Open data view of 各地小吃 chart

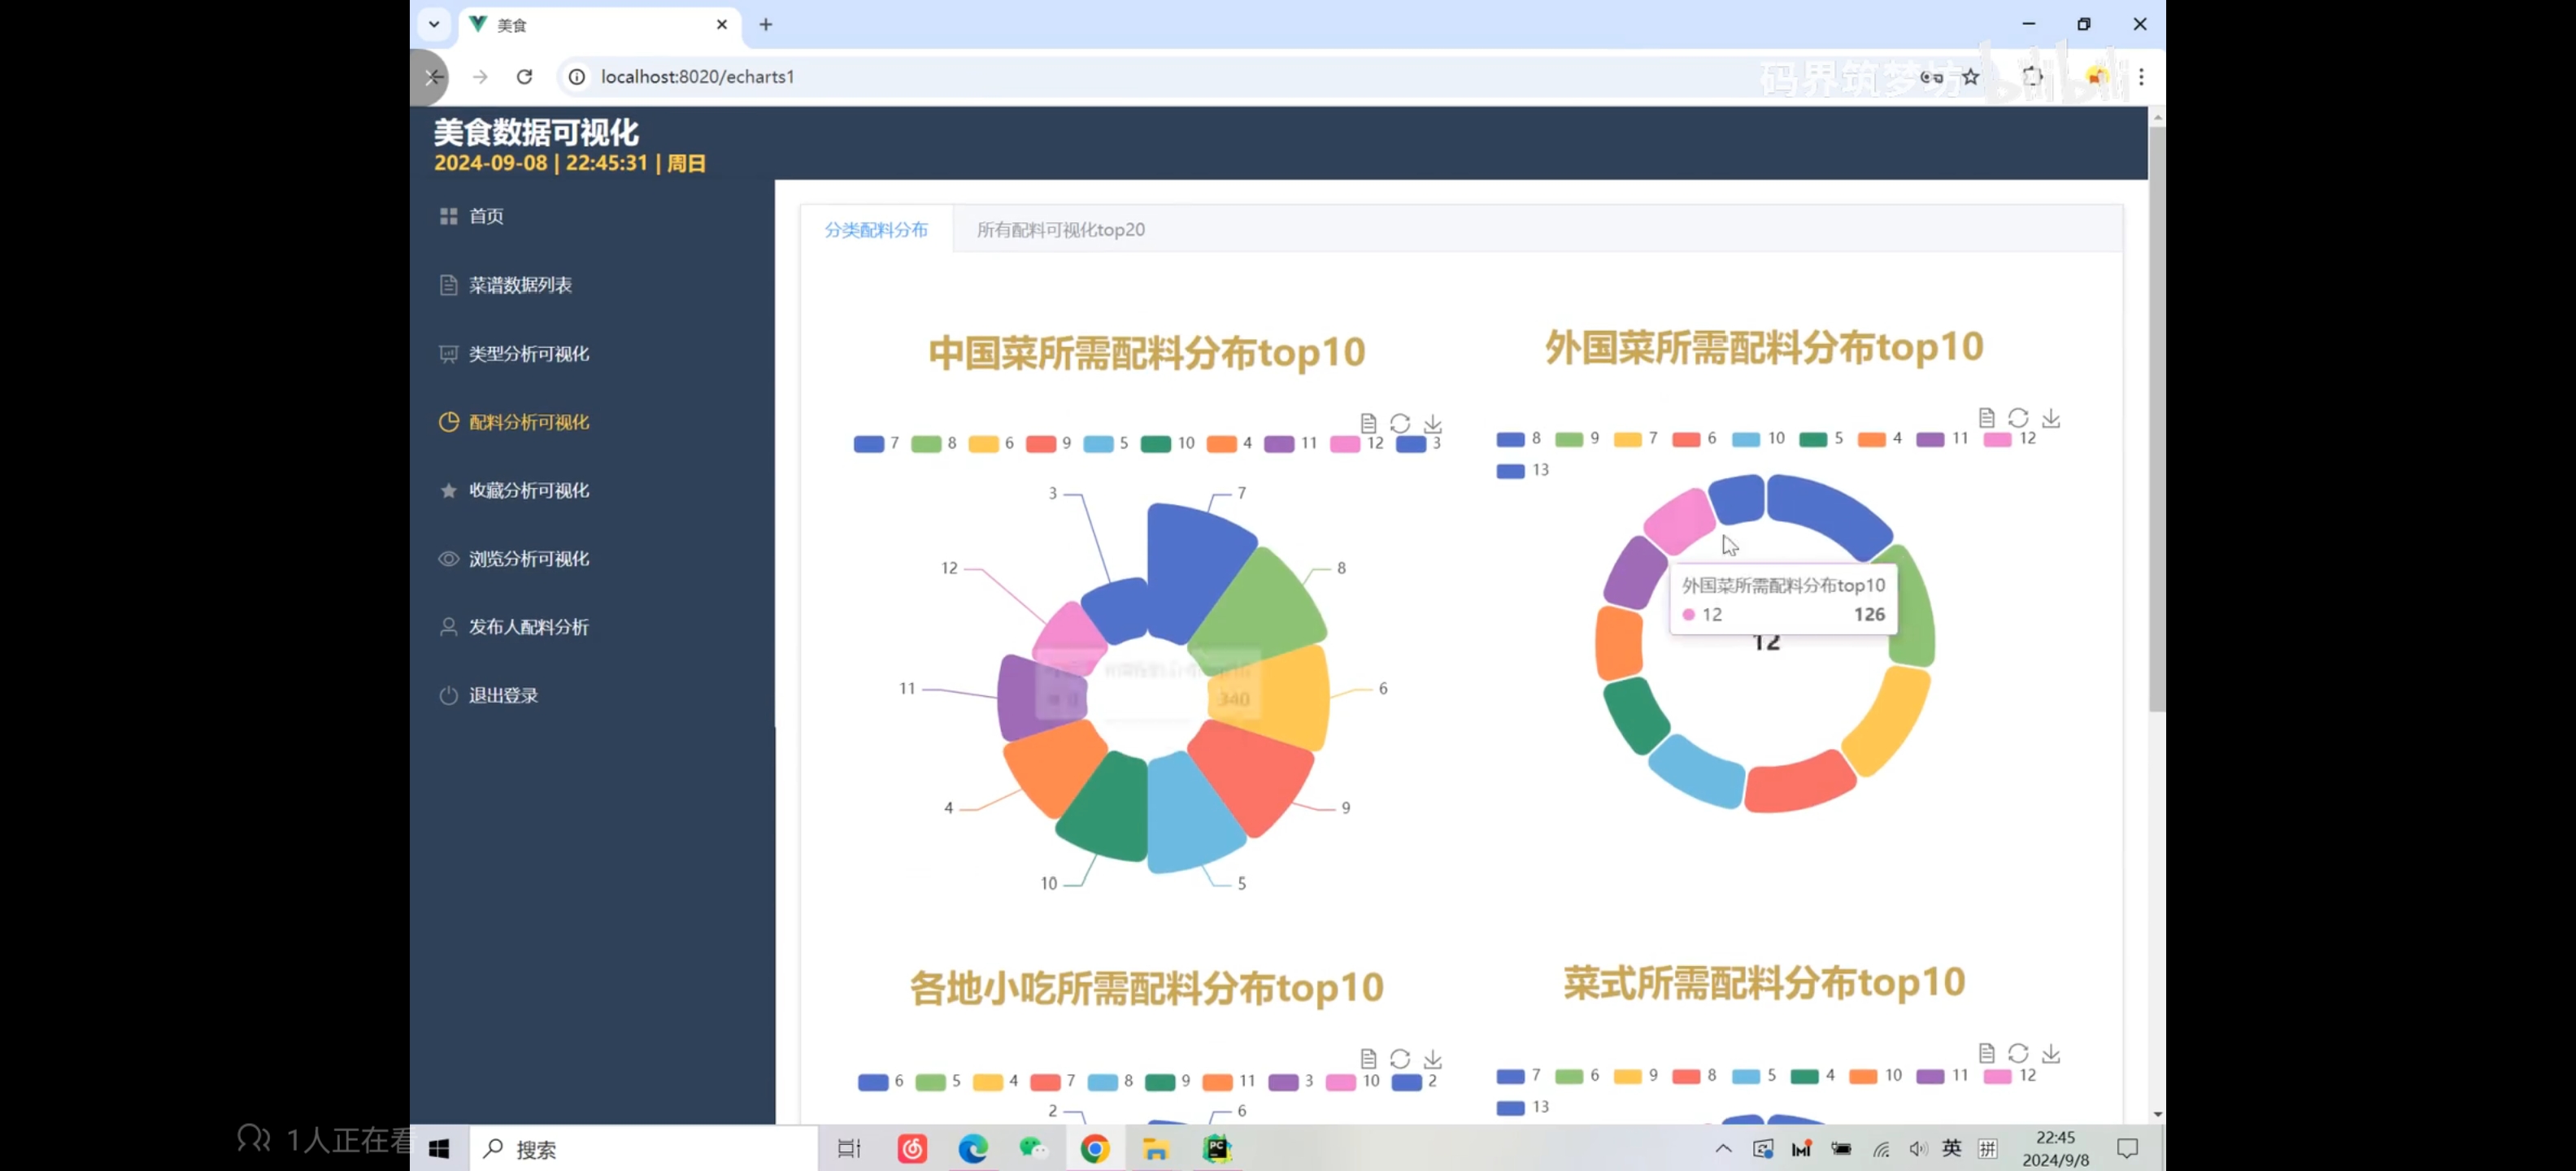[x=1368, y=1058]
